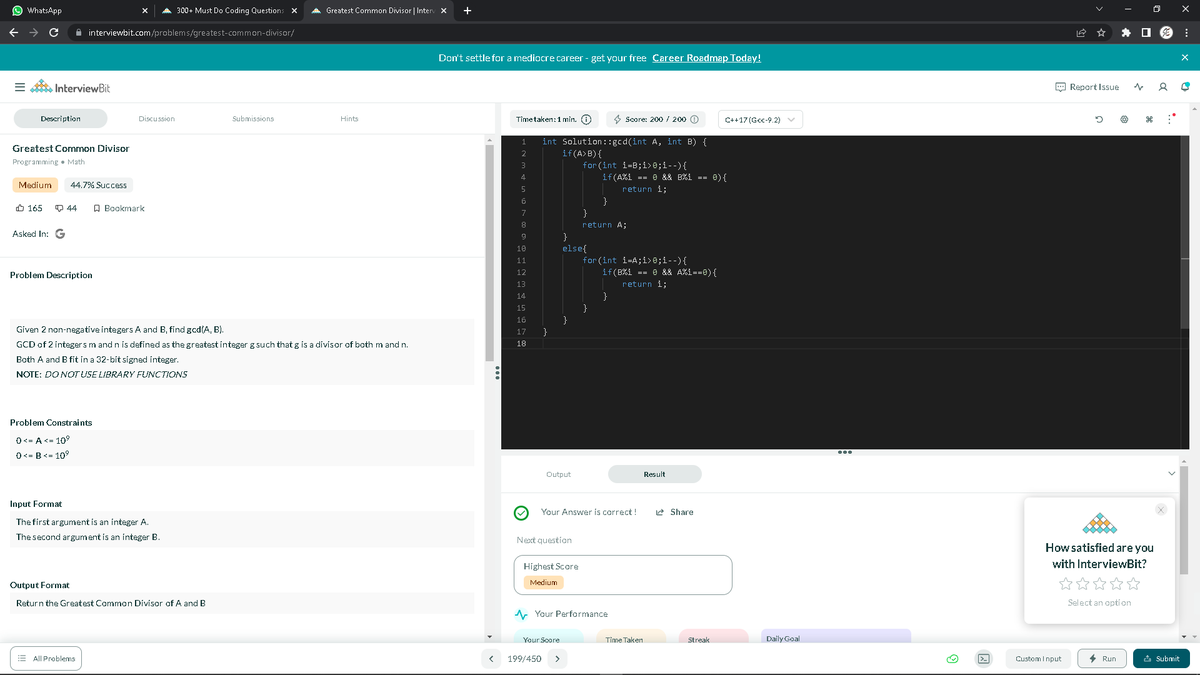
Task: Click the Report Issue button
Action: pyautogui.click(x=1087, y=88)
